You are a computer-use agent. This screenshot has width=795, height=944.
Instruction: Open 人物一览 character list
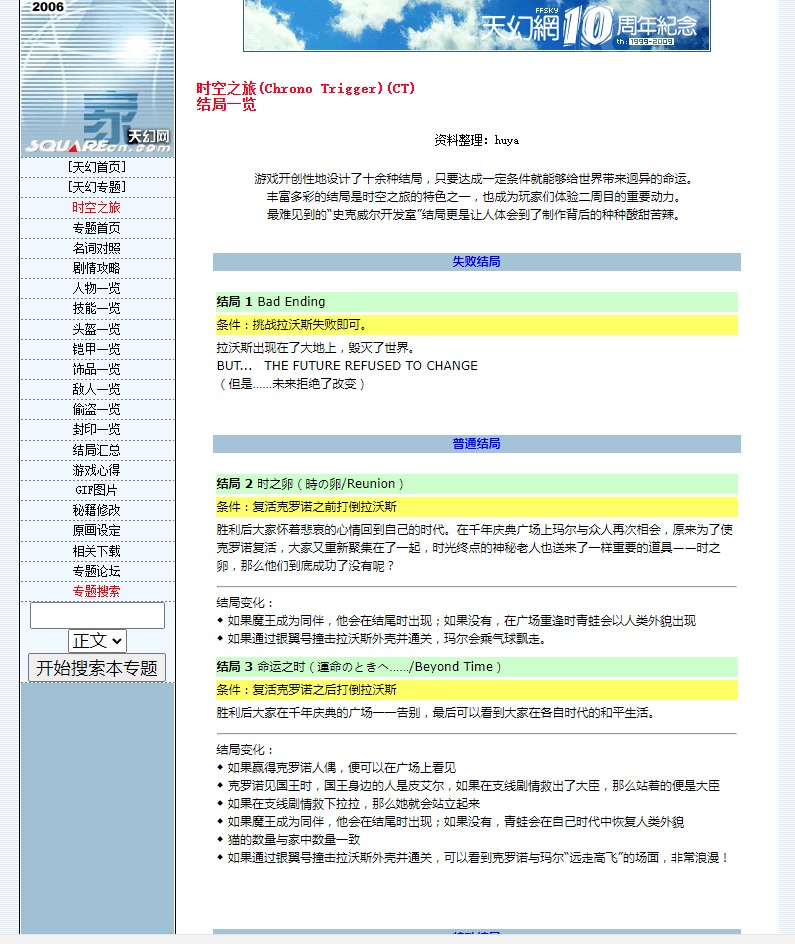tap(97, 288)
